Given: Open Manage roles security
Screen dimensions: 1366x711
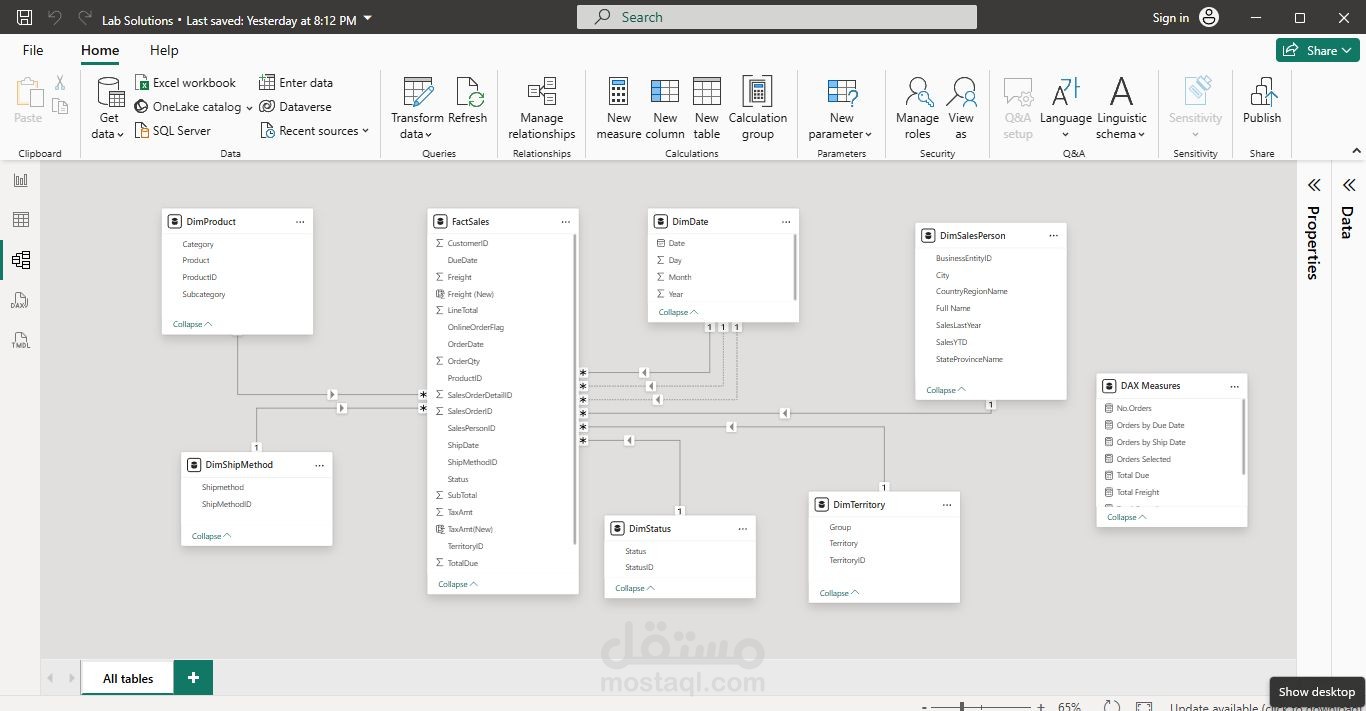Looking at the screenshot, I should 917,108.
